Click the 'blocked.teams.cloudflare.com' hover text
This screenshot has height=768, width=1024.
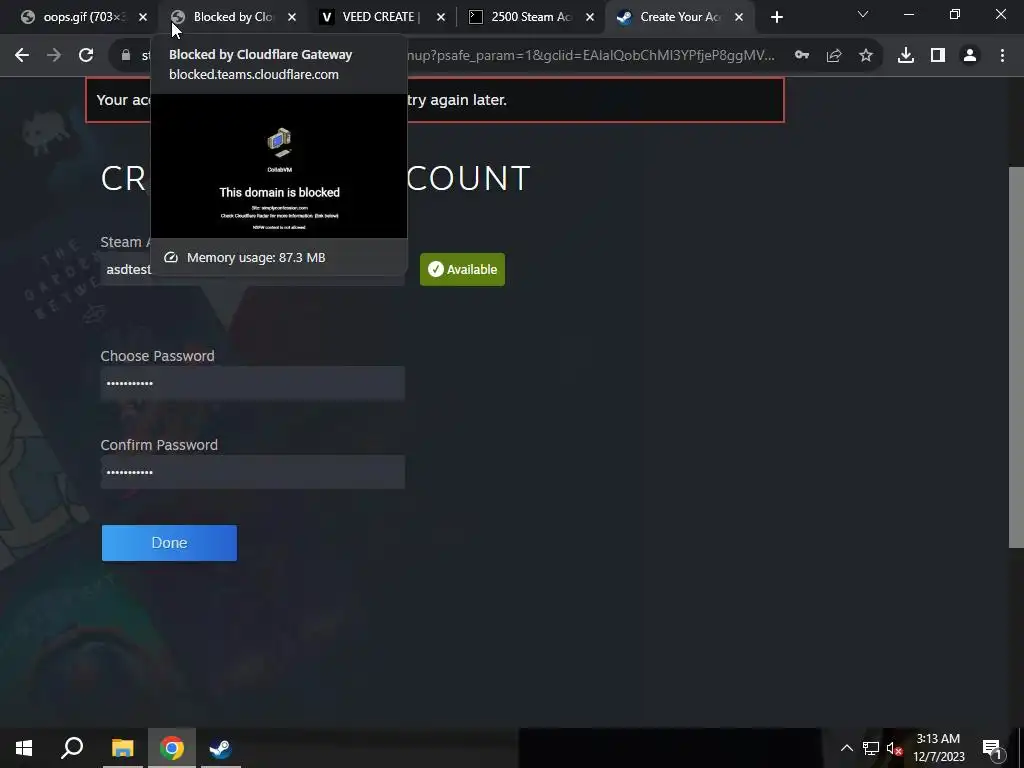tap(254, 74)
